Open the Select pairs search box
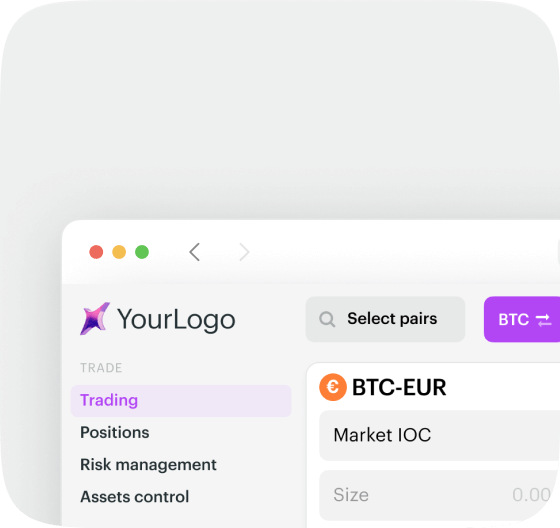The width and height of the screenshot is (560, 528). click(x=385, y=319)
